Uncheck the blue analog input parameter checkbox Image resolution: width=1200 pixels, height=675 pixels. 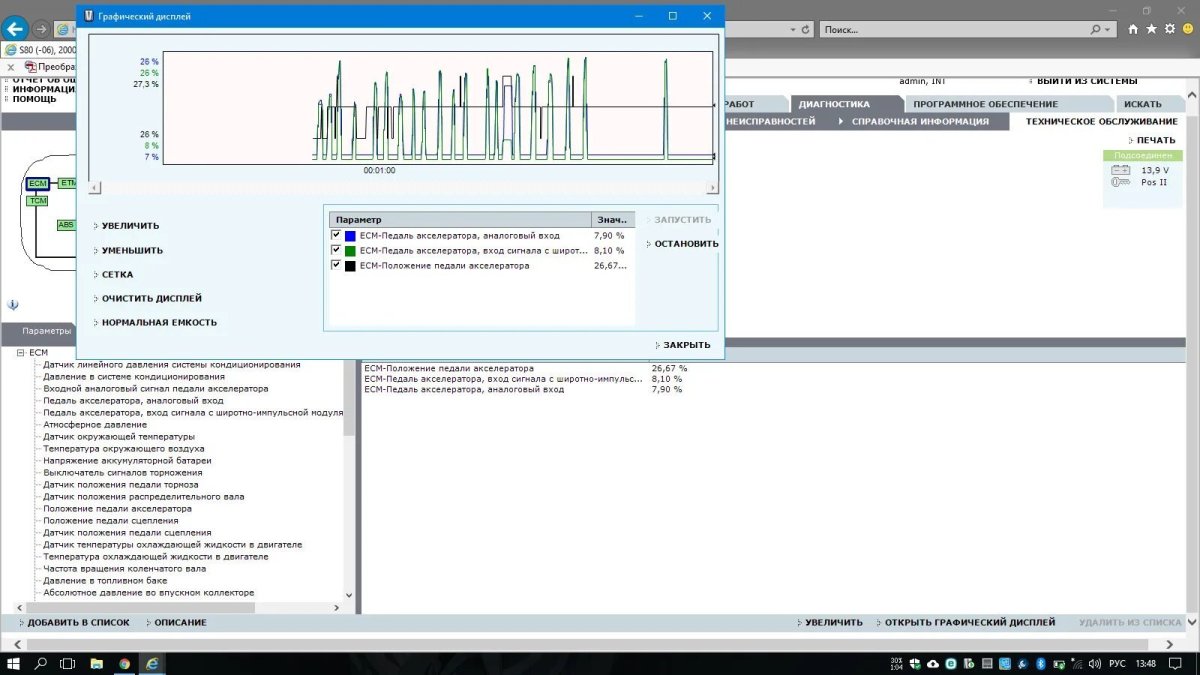click(x=336, y=236)
